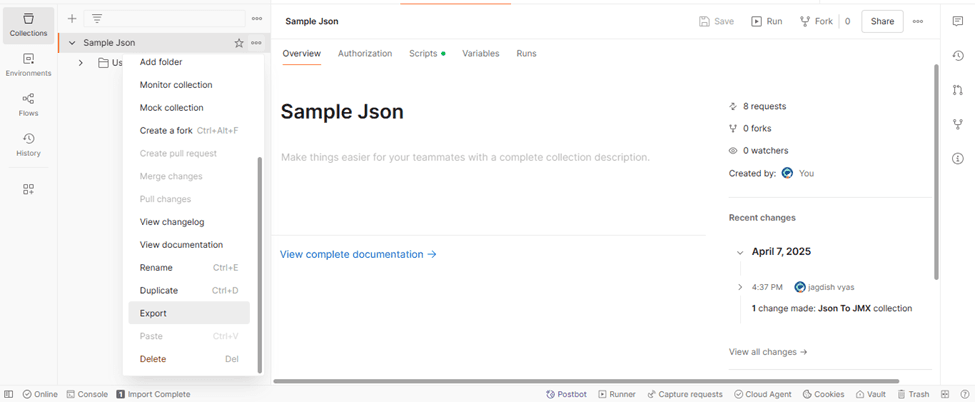Viewport: 975px width, 402px height.
Task: Collapse the Sample Json collection chevron
Action: pyautogui.click(x=72, y=43)
